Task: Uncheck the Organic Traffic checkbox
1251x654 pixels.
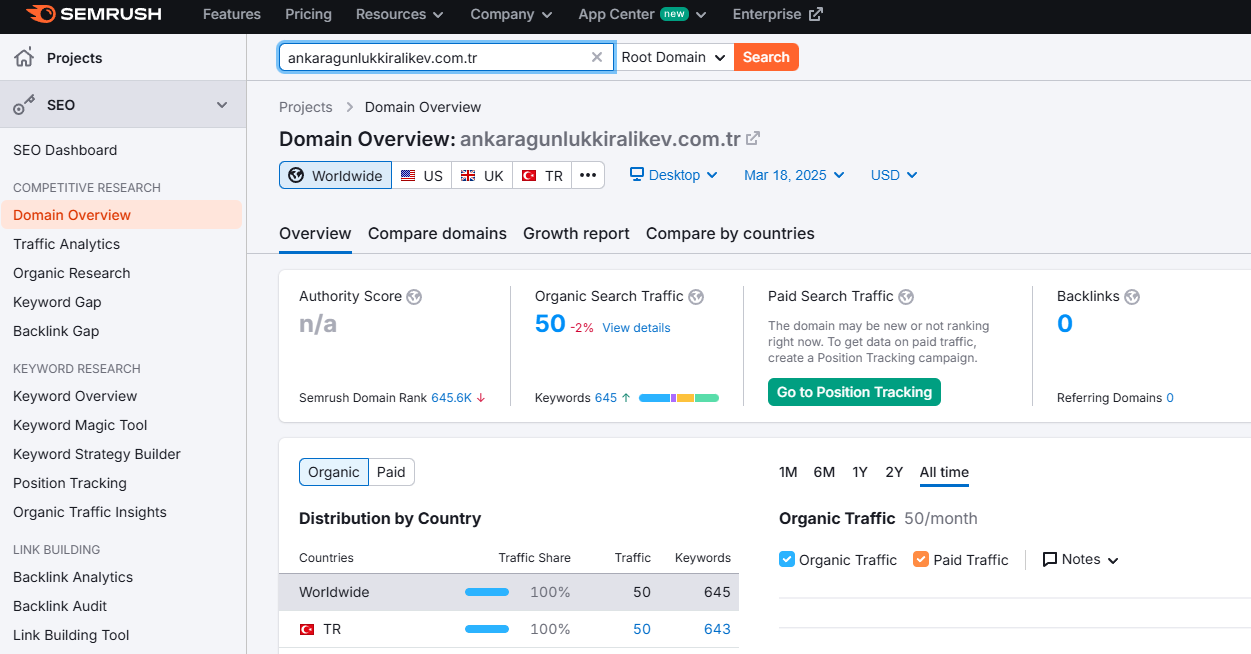Action: 786,559
